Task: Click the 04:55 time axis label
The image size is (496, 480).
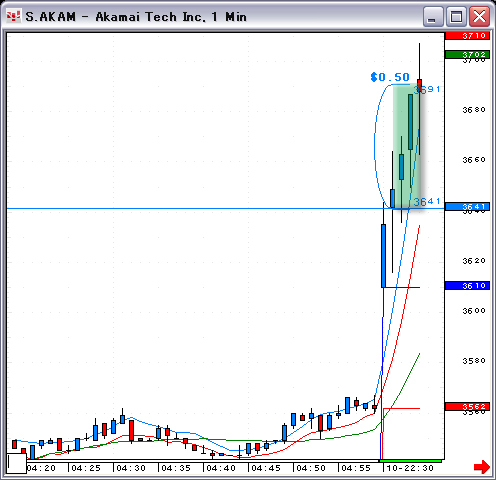Action: [x=356, y=468]
